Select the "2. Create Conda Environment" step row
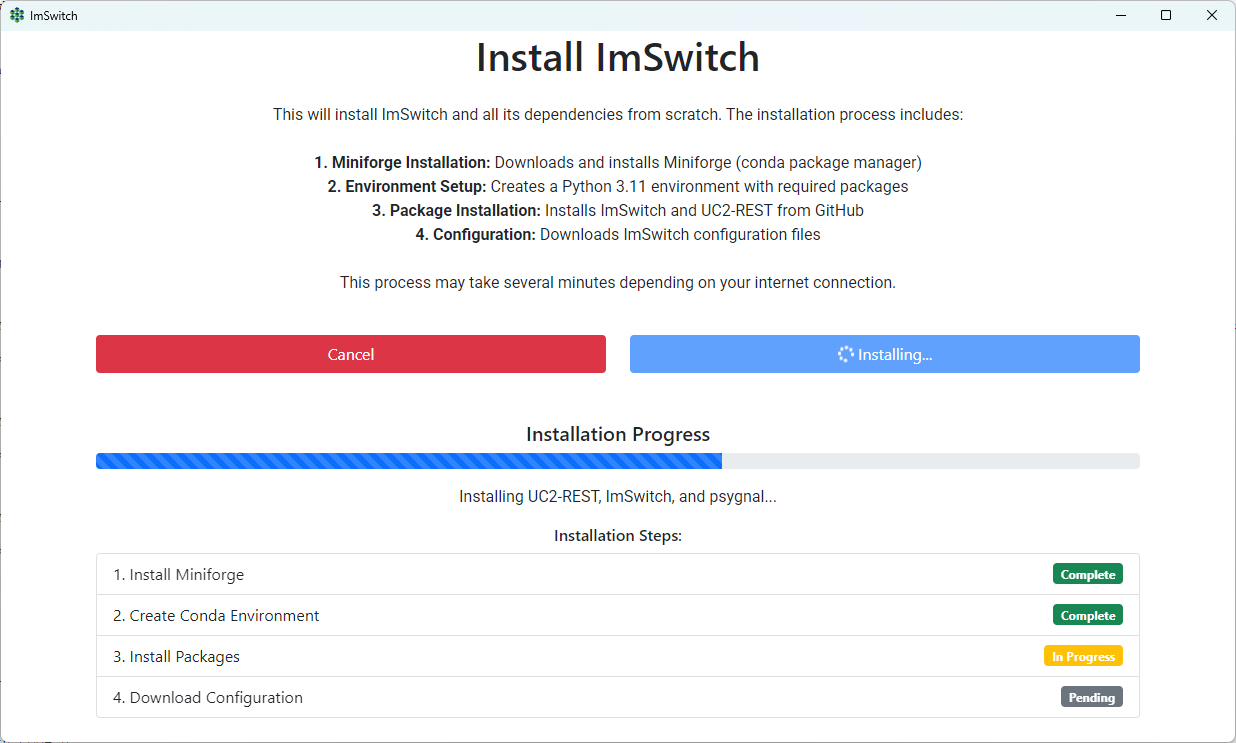This screenshot has height=743, width=1236. pyautogui.click(x=618, y=615)
